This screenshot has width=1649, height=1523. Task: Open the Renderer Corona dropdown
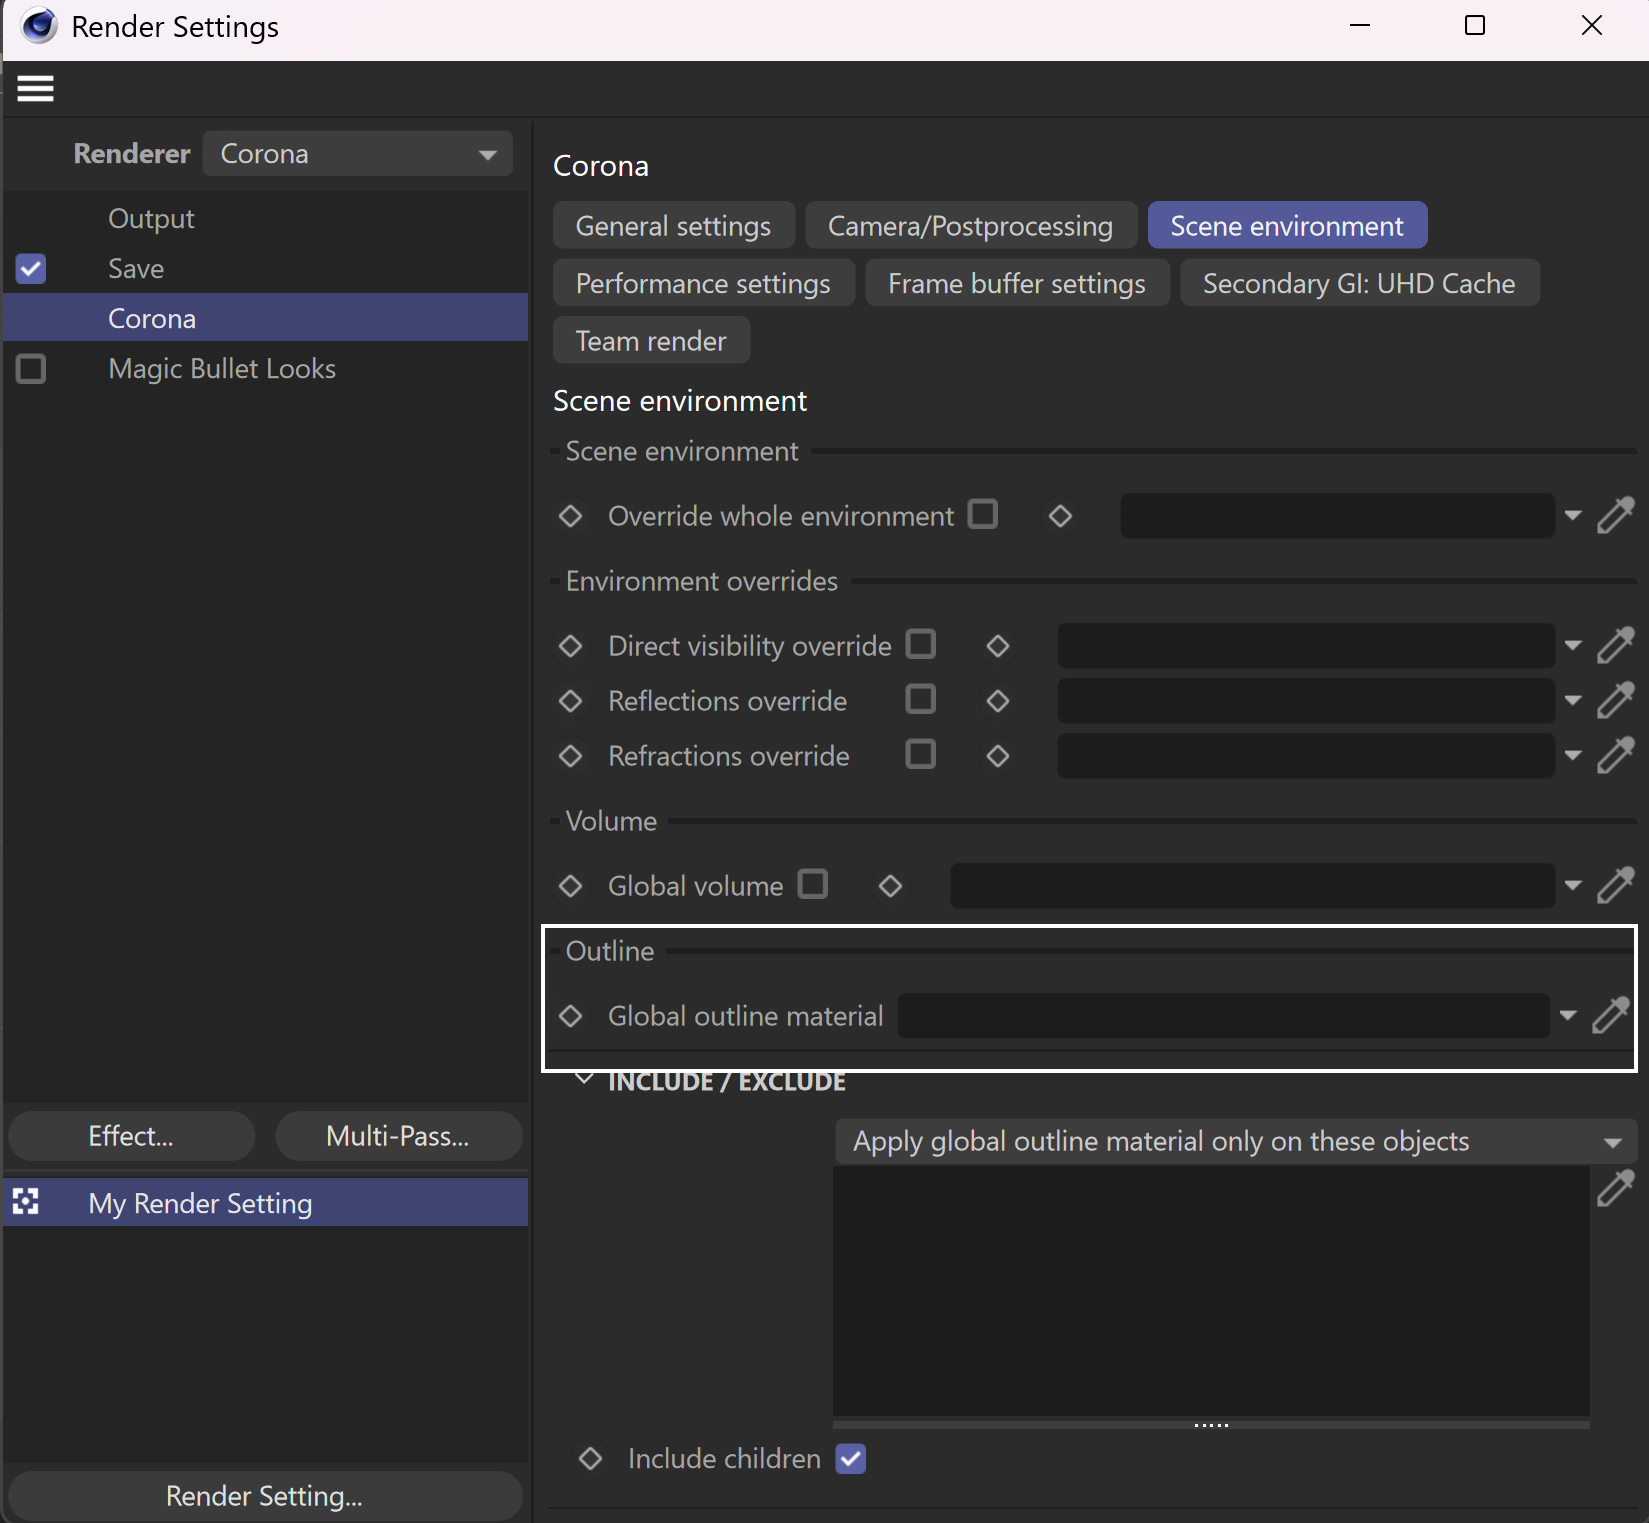coord(358,154)
